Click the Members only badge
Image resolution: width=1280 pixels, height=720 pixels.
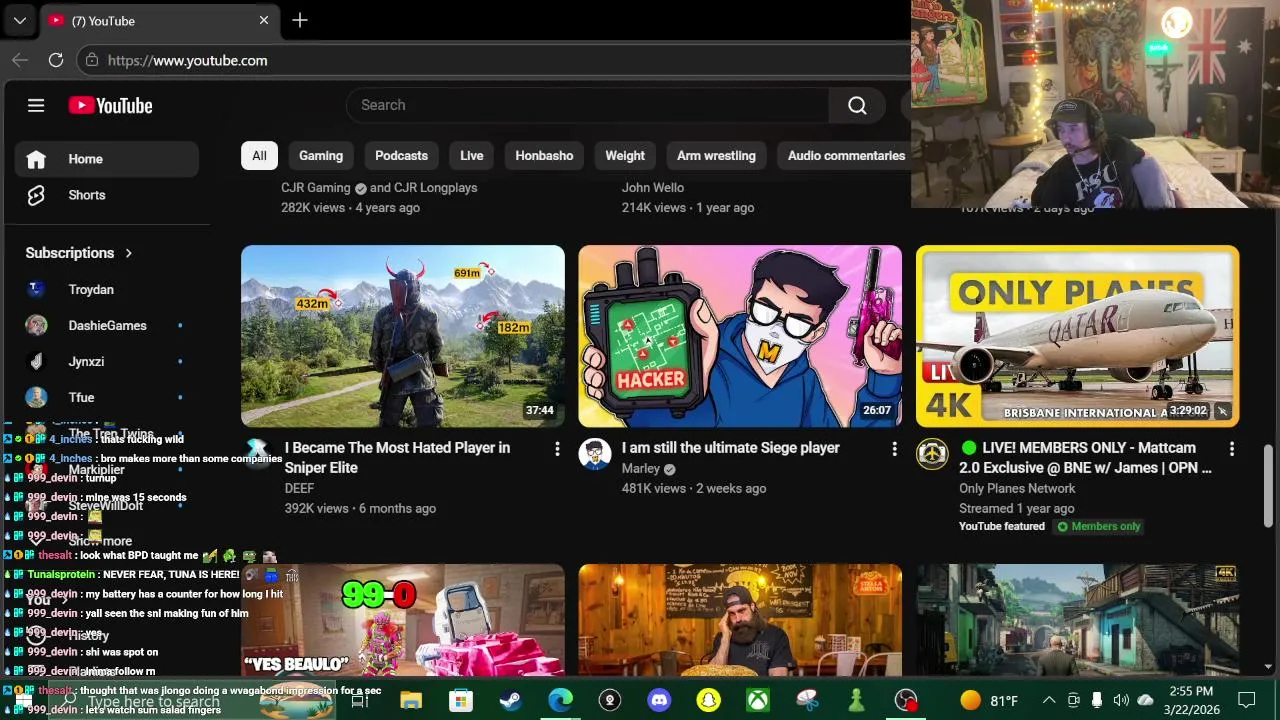[x=1099, y=526]
